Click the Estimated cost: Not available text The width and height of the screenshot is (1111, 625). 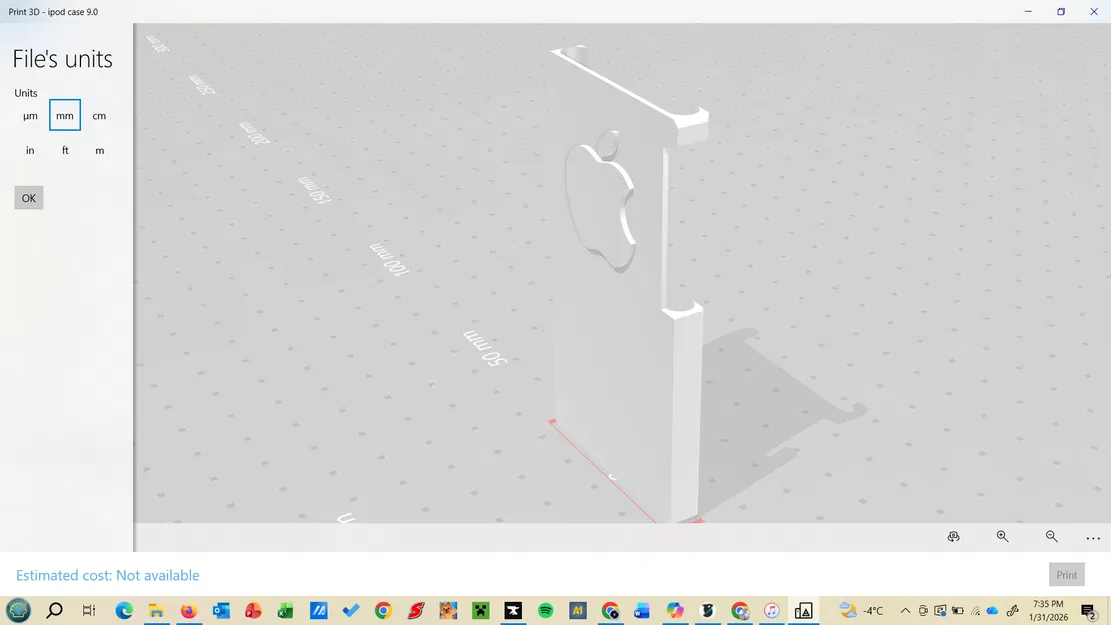coord(108,575)
